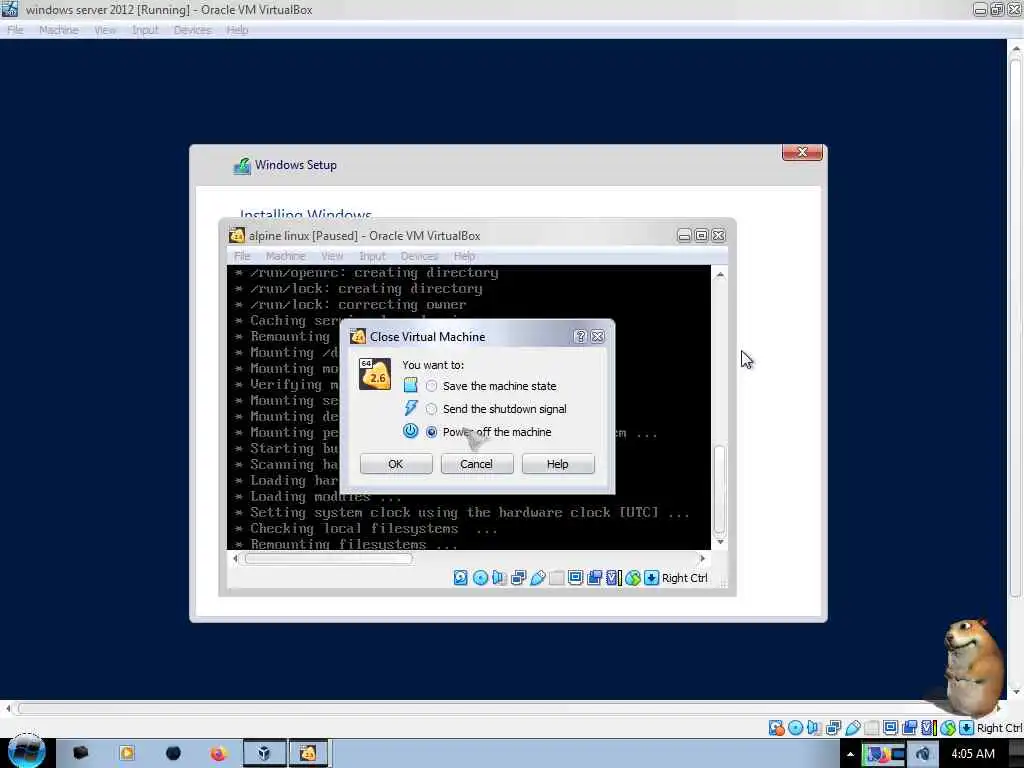Show hidden tray icons arrow
The height and width of the screenshot is (768, 1024).
850,754
